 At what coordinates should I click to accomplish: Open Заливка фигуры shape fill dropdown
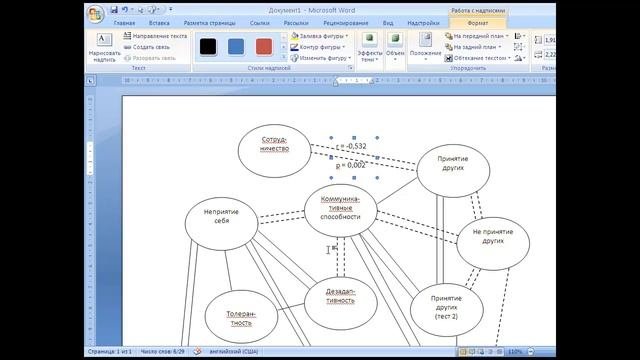pyautogui.click(x=320, y=36)
